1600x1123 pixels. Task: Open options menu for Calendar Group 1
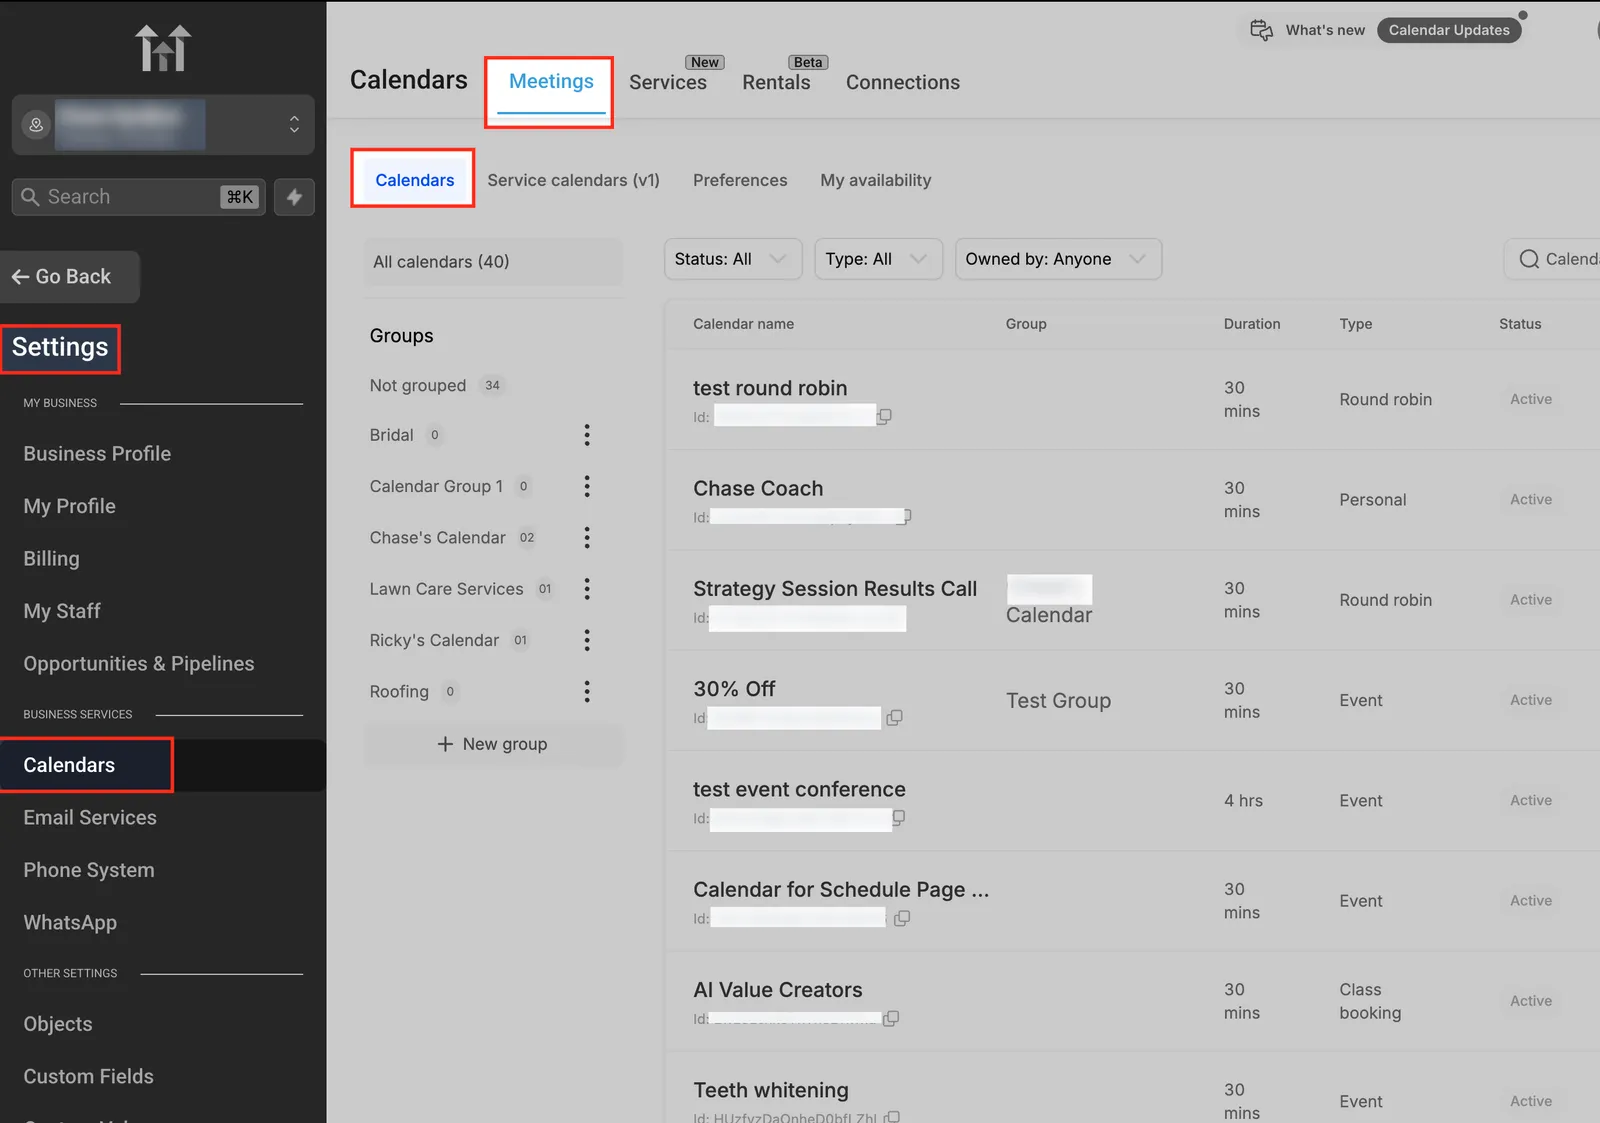(587, 487)
